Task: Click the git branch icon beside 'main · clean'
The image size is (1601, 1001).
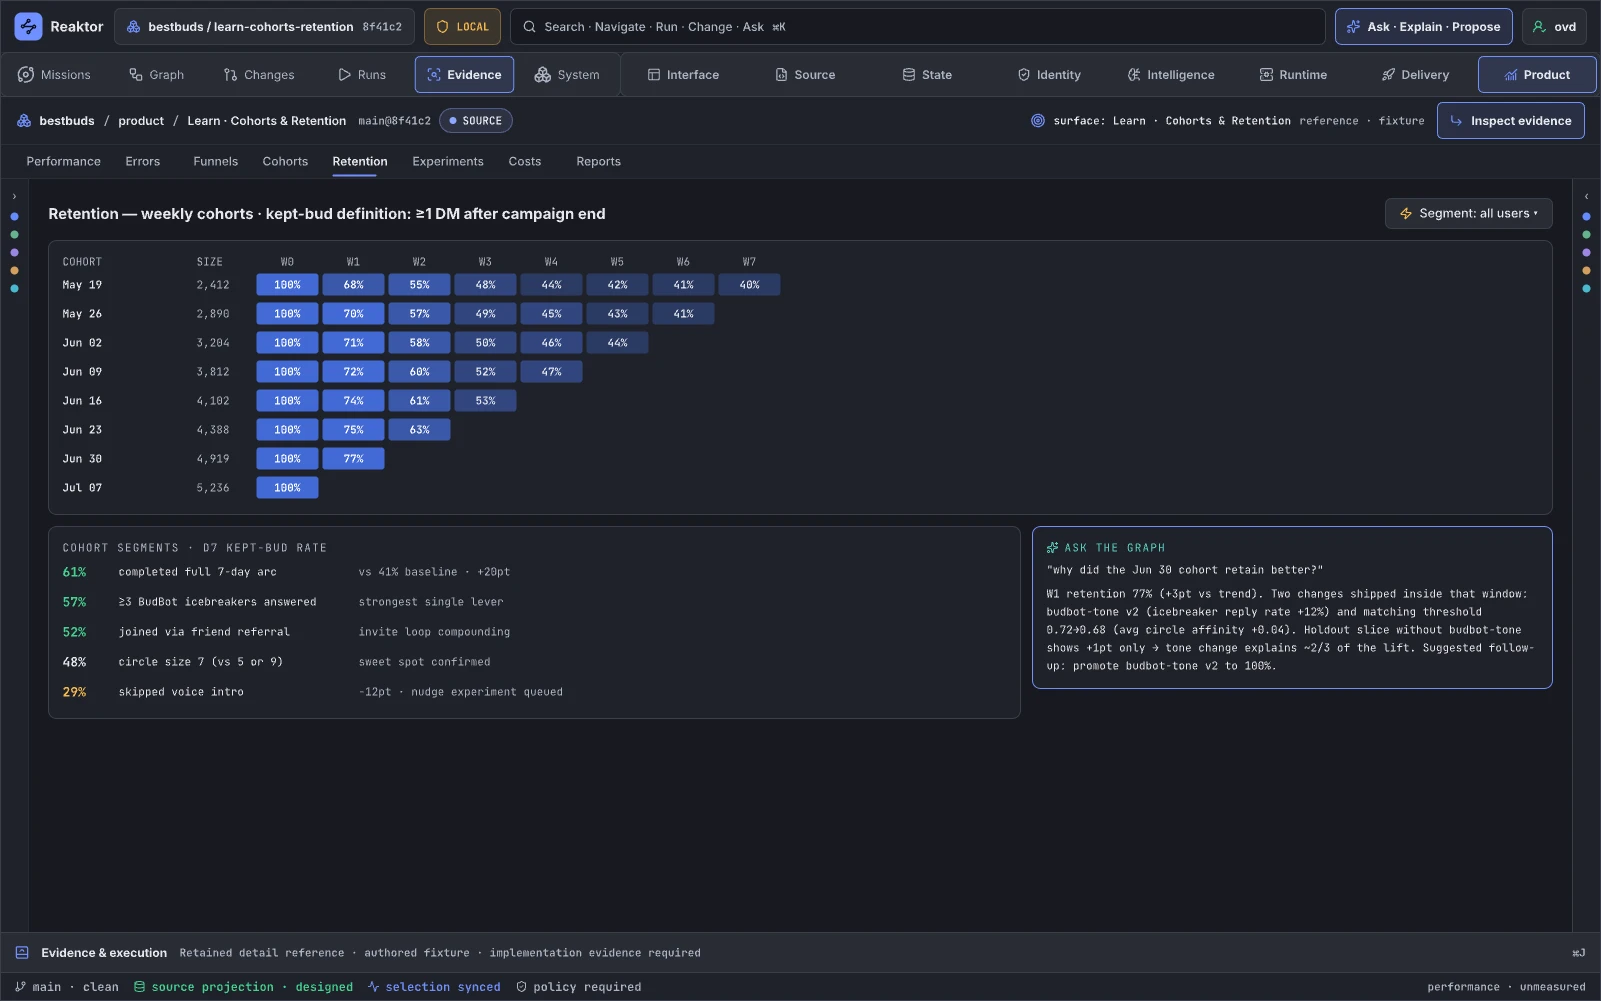Action: click(x=20, y=987)
